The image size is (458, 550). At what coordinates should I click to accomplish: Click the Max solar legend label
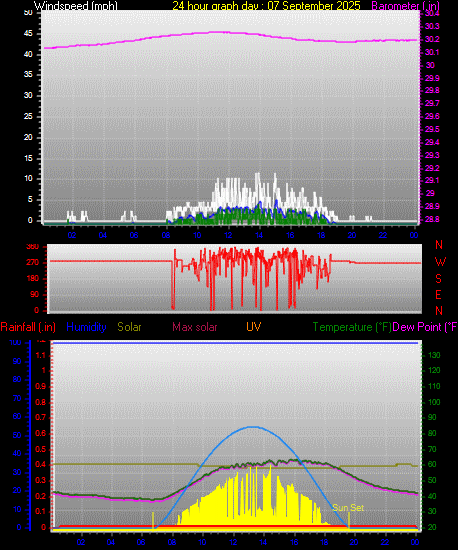pyautogui.click(x=195, y=327)
